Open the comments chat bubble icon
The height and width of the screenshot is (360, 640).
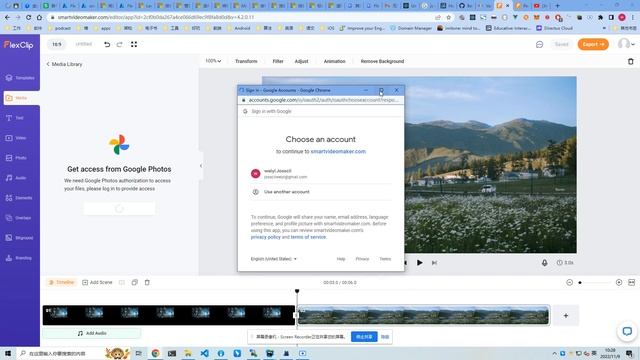click(x=539, y=44)
